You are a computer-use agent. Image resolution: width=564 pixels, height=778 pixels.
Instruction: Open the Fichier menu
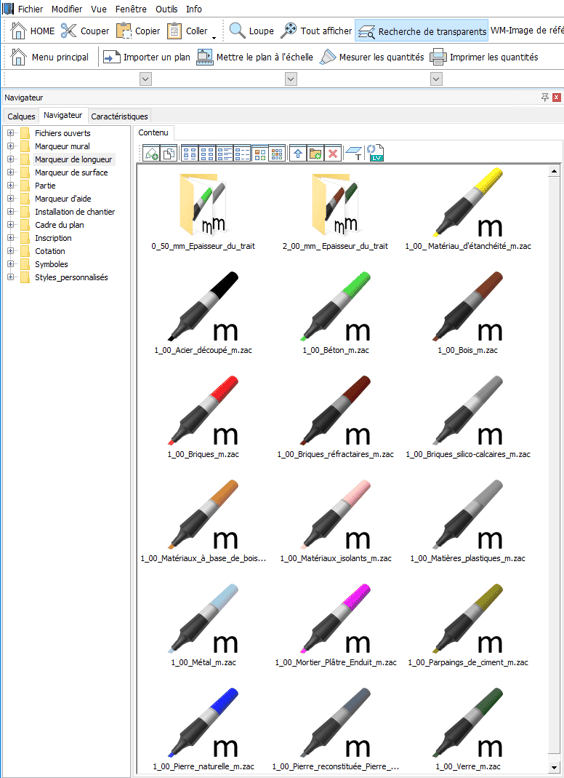point(30,9)
